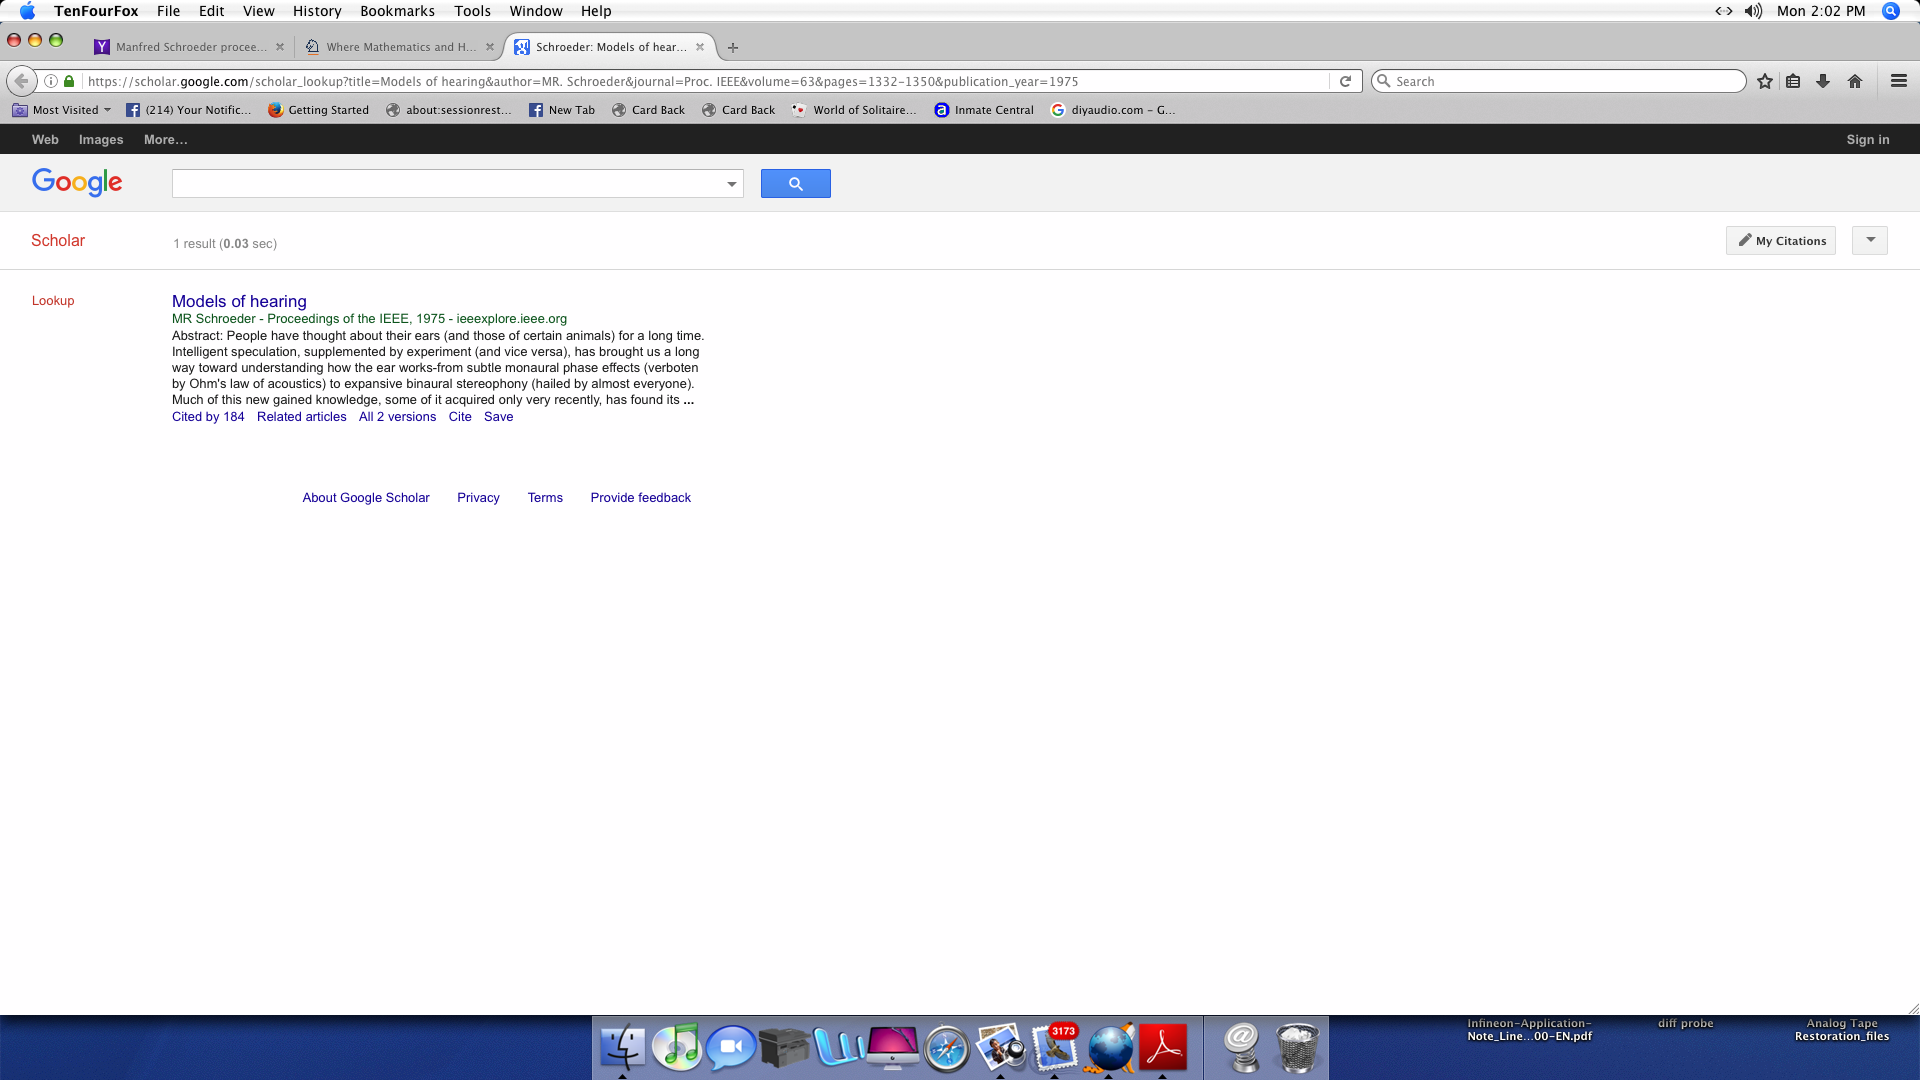Image resolution: width=1920 pixels, height=1080 pixels.
Task: Open the video chat app in dock
Action: tap(731, 1047)
